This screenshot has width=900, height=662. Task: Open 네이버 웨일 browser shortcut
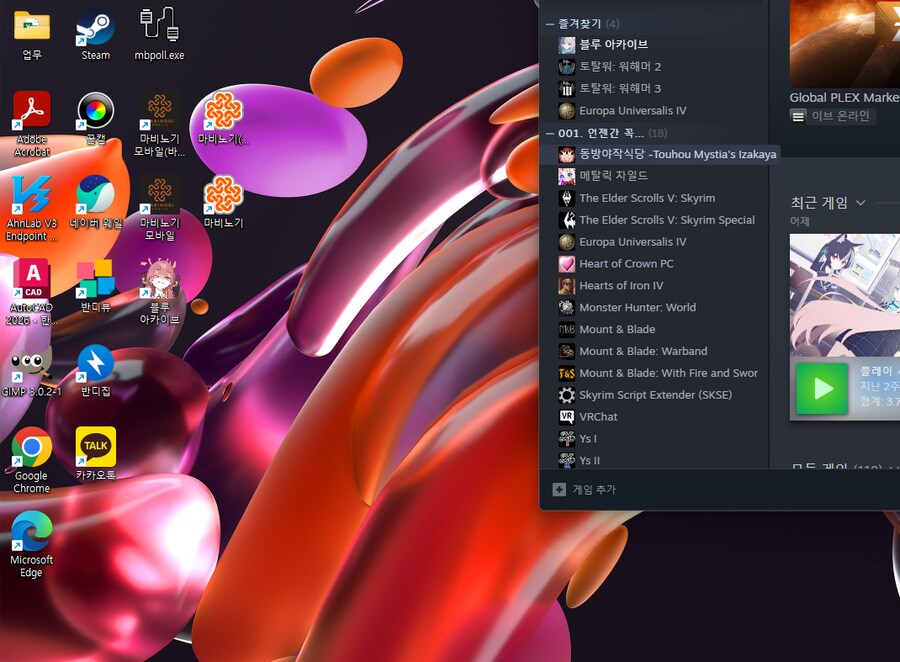point(95,202)
